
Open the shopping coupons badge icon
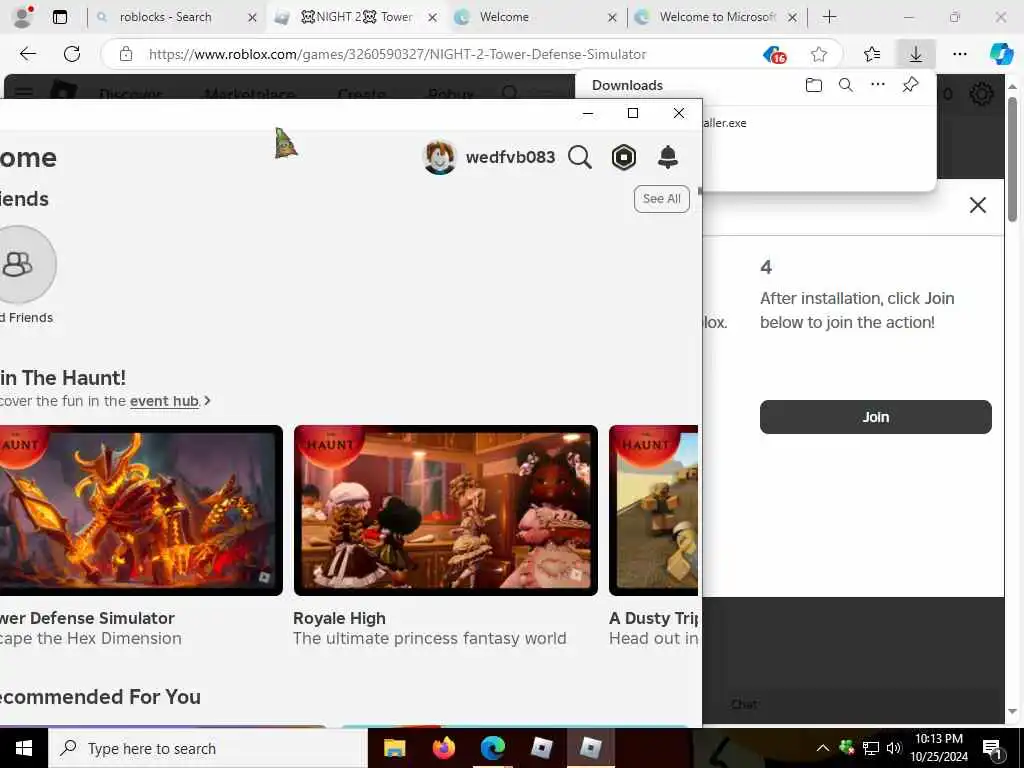(x=775, y=55)
